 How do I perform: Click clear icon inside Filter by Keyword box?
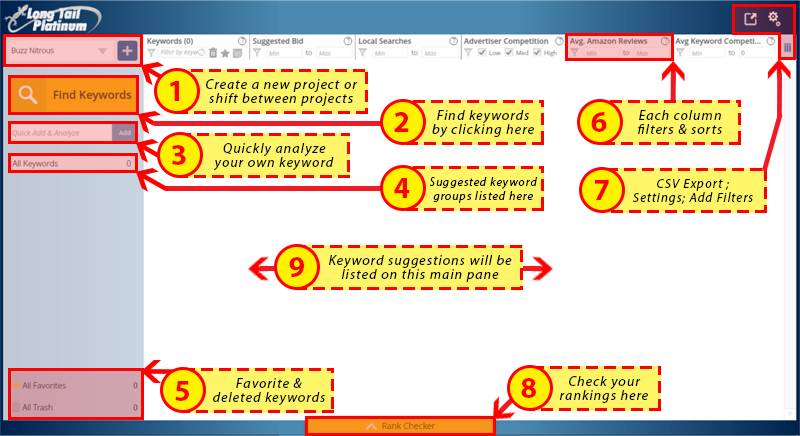coord(202,53)
